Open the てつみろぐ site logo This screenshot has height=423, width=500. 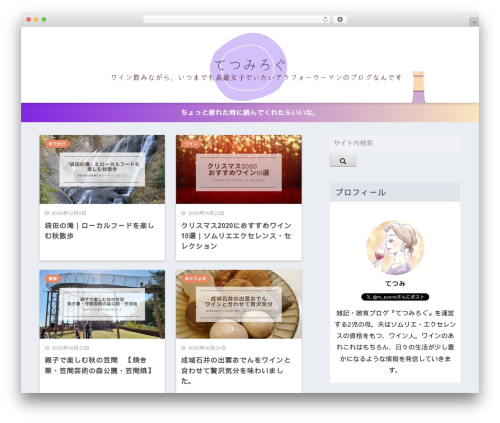click(x=249, y=67)
